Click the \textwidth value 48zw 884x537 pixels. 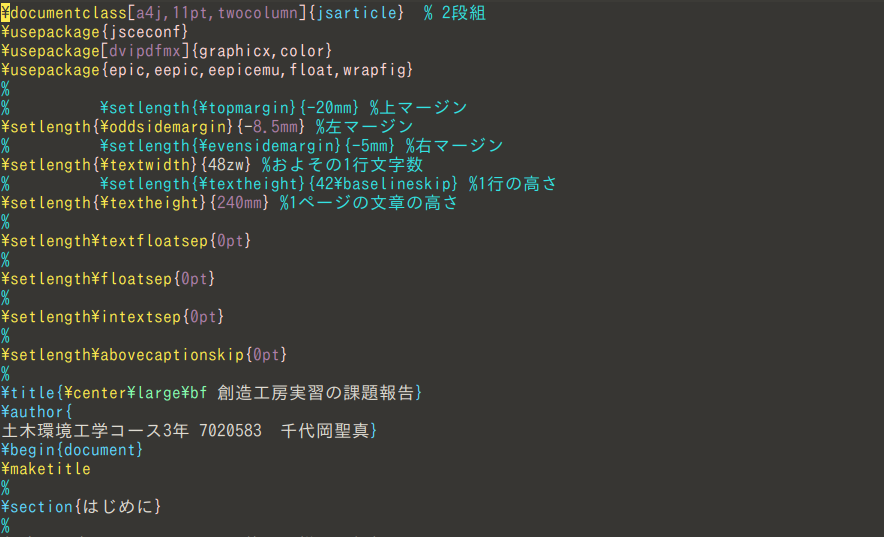(x=226, y=165)
